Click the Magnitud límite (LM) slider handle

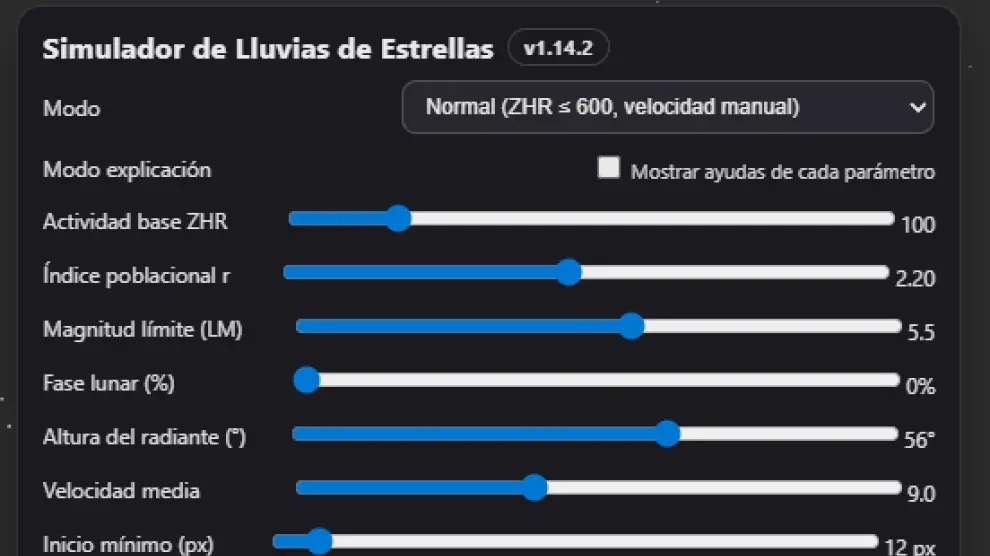click(x=631, y=326)
